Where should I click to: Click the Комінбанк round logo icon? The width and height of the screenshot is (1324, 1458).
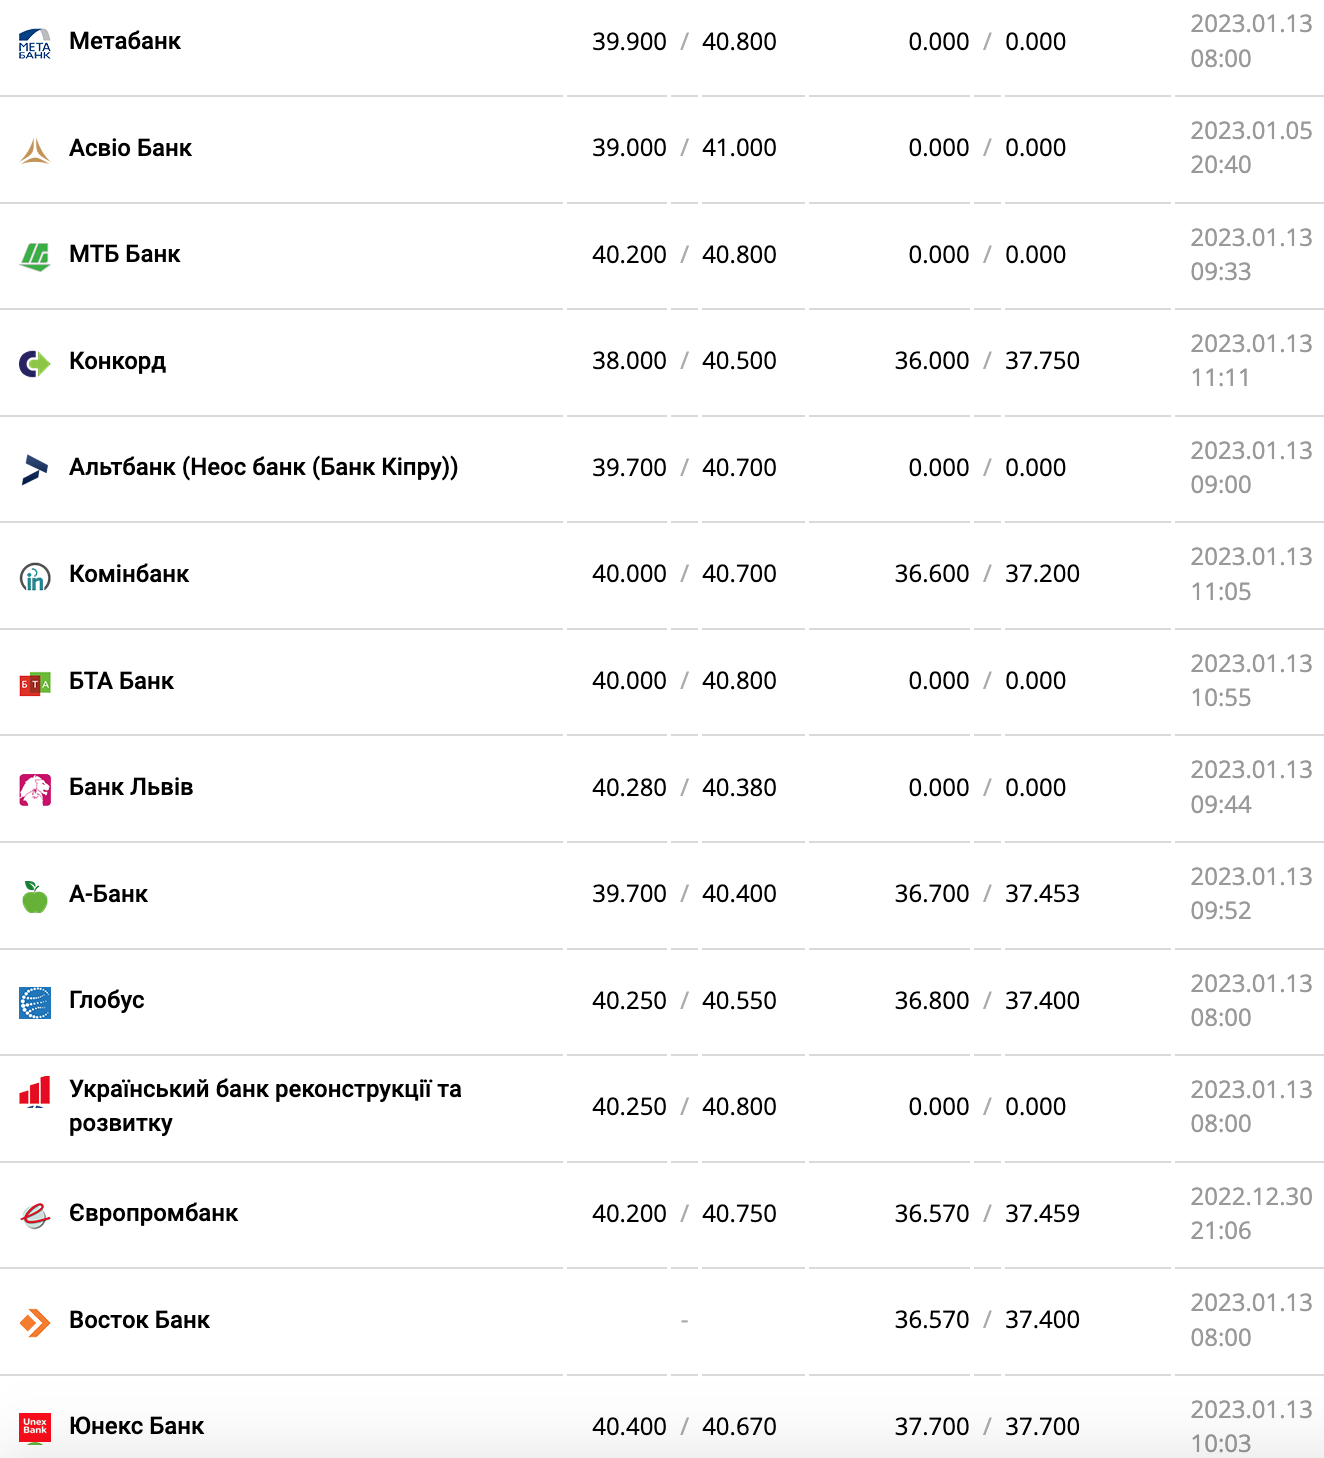(35, 576)
